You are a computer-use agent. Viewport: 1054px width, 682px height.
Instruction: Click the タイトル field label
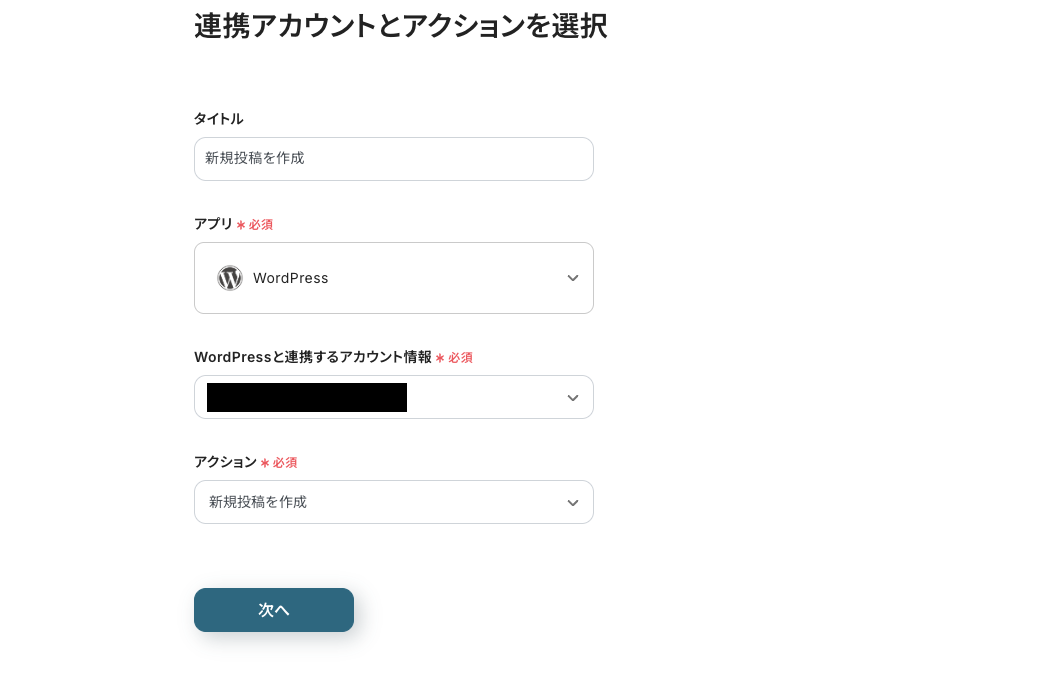pos(218,119)
